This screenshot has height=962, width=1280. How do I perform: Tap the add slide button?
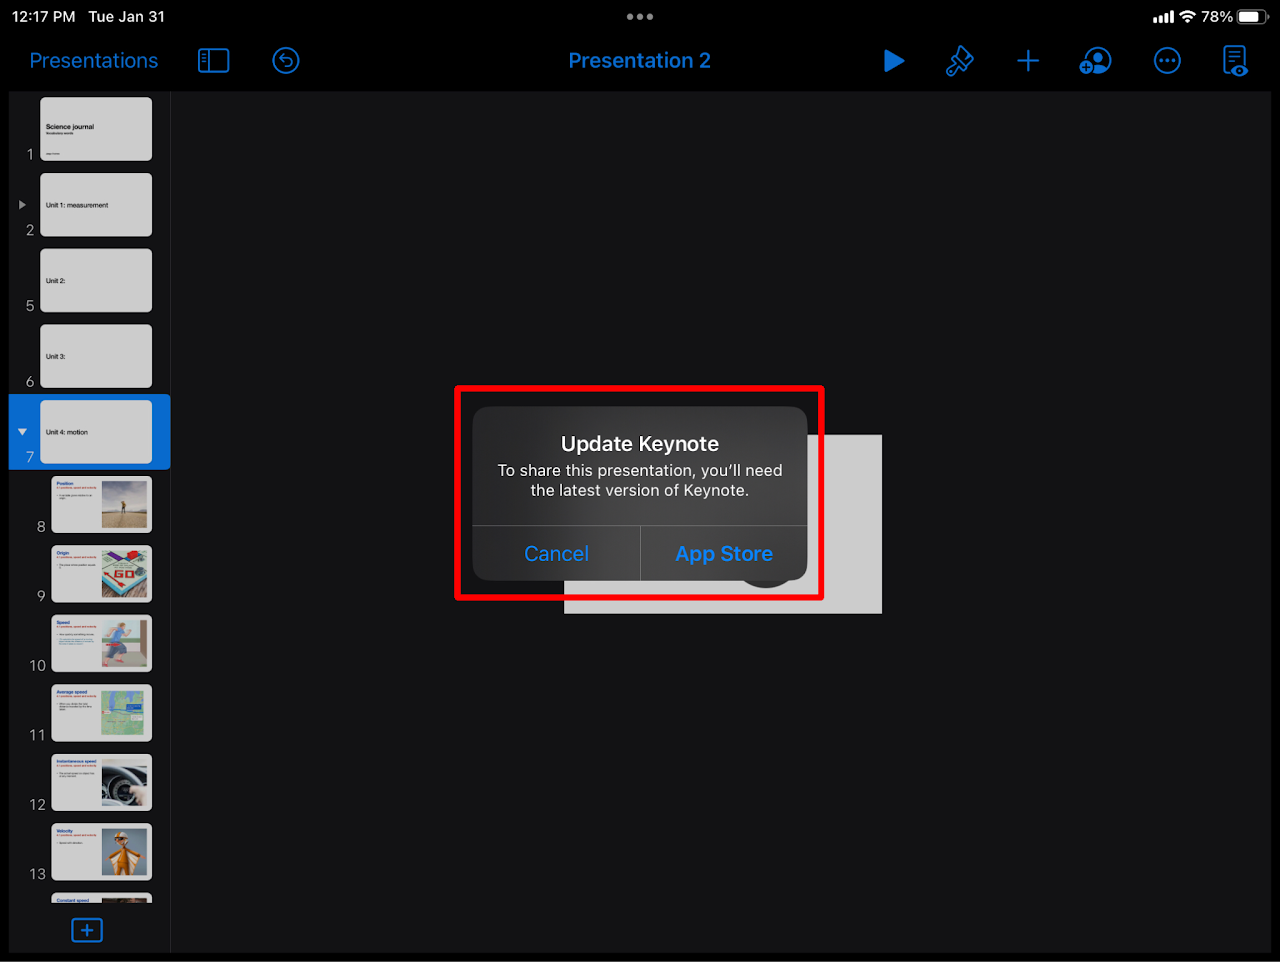pyautogui.click(x=87, y=930)
